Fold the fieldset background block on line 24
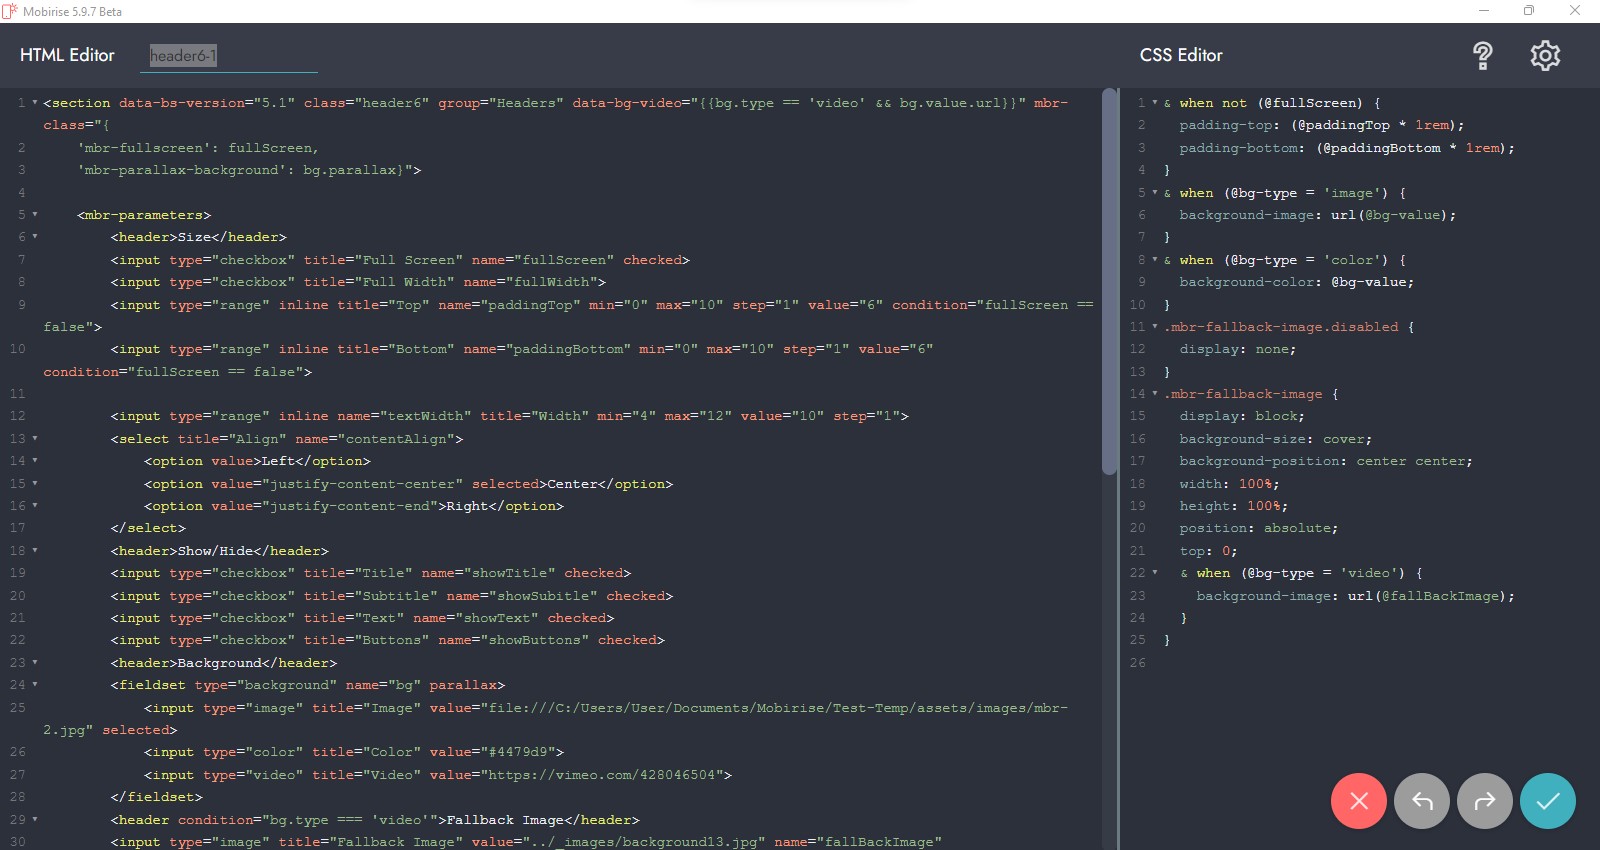Viewport: 1600px width, 850px height. 35,685
